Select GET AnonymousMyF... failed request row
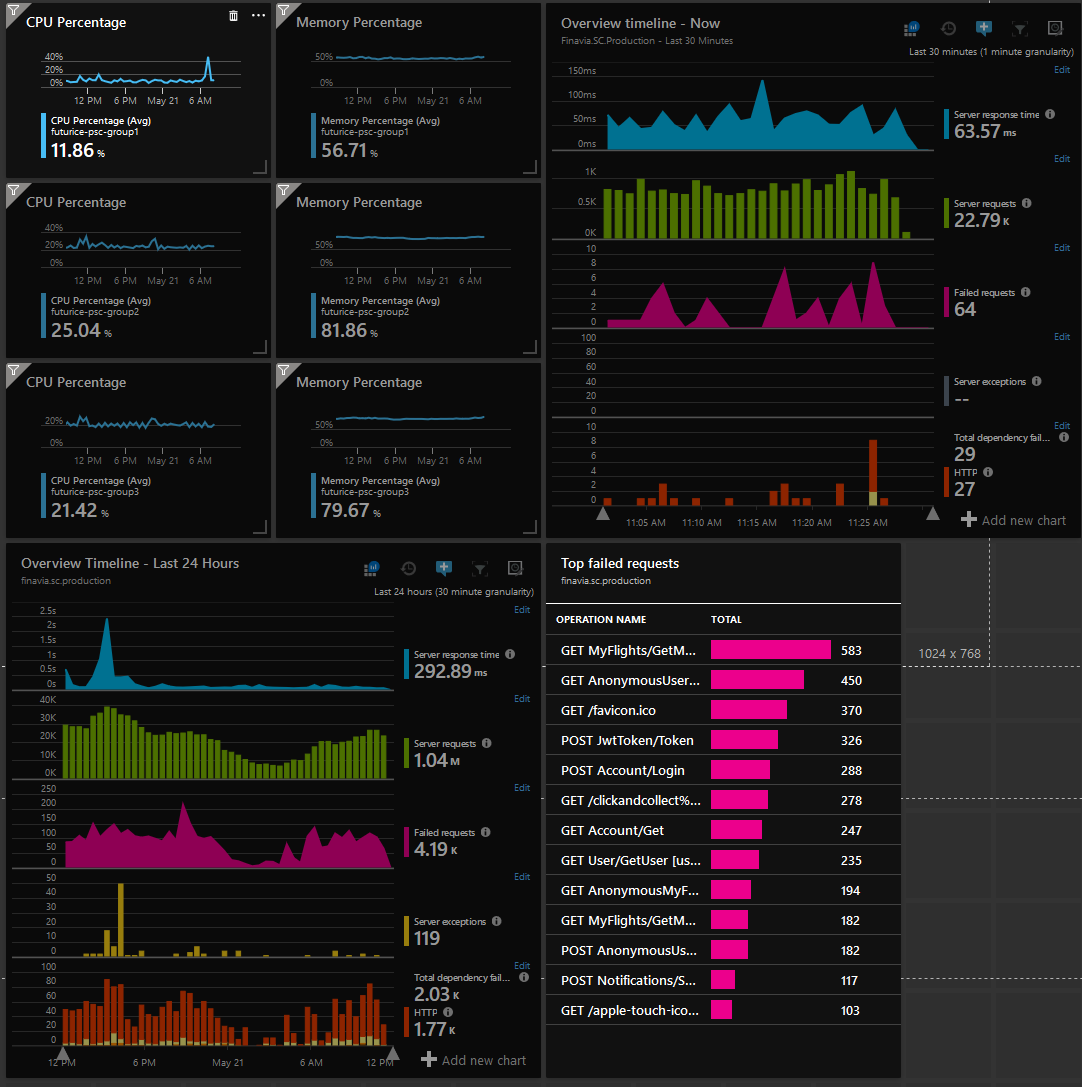Viewport: 1082px width, 1087px height. 724,891
